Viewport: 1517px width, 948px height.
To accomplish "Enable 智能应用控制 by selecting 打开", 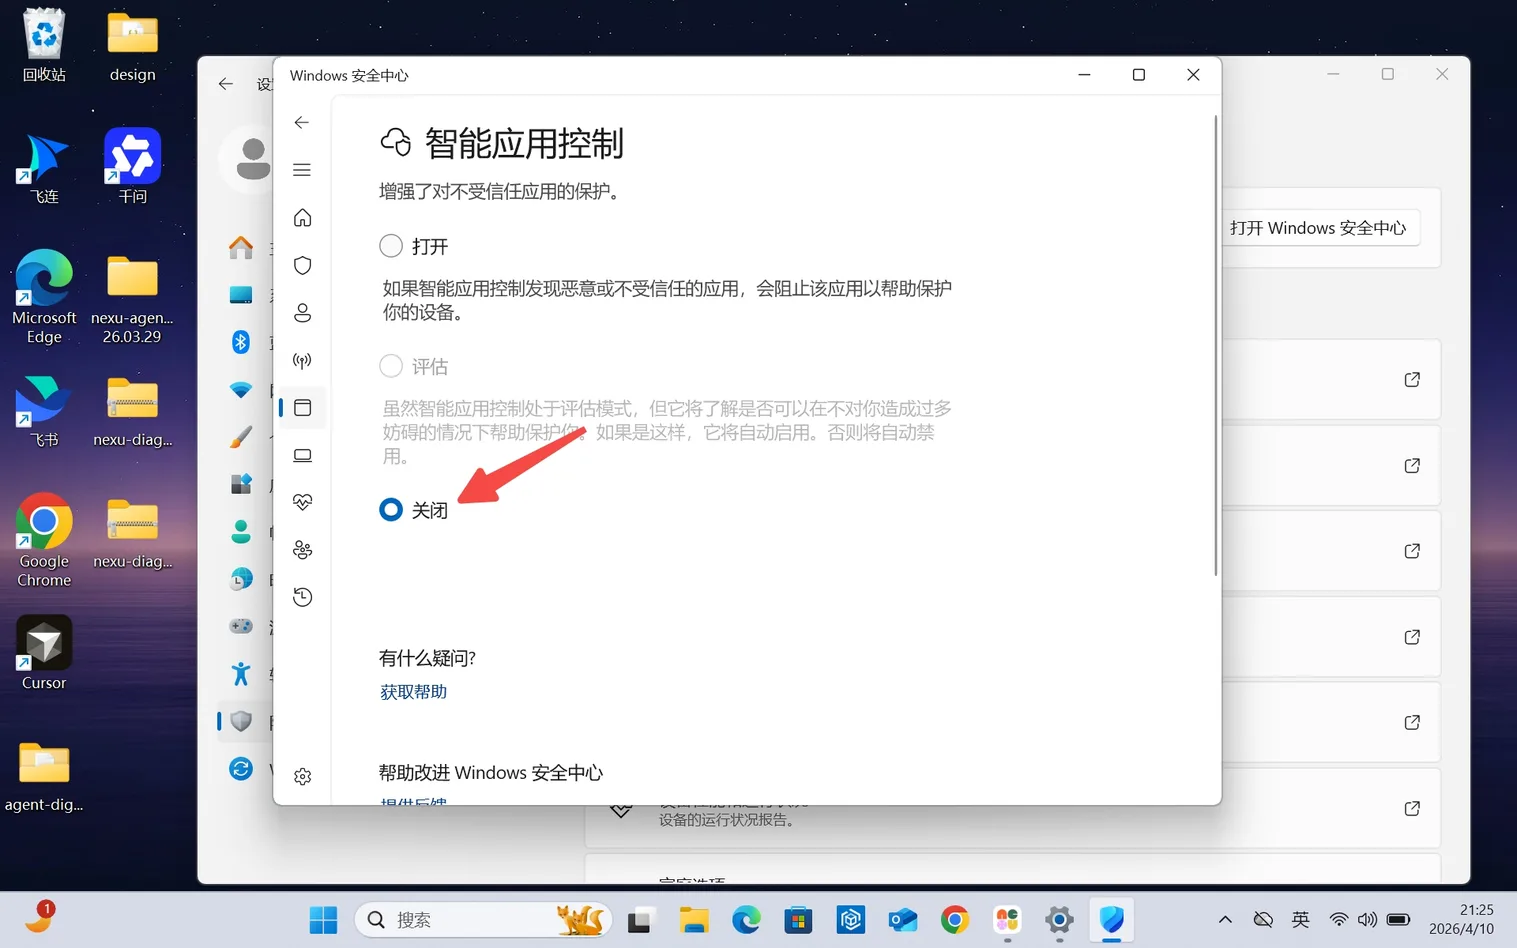I will click(x=391, y=245).
